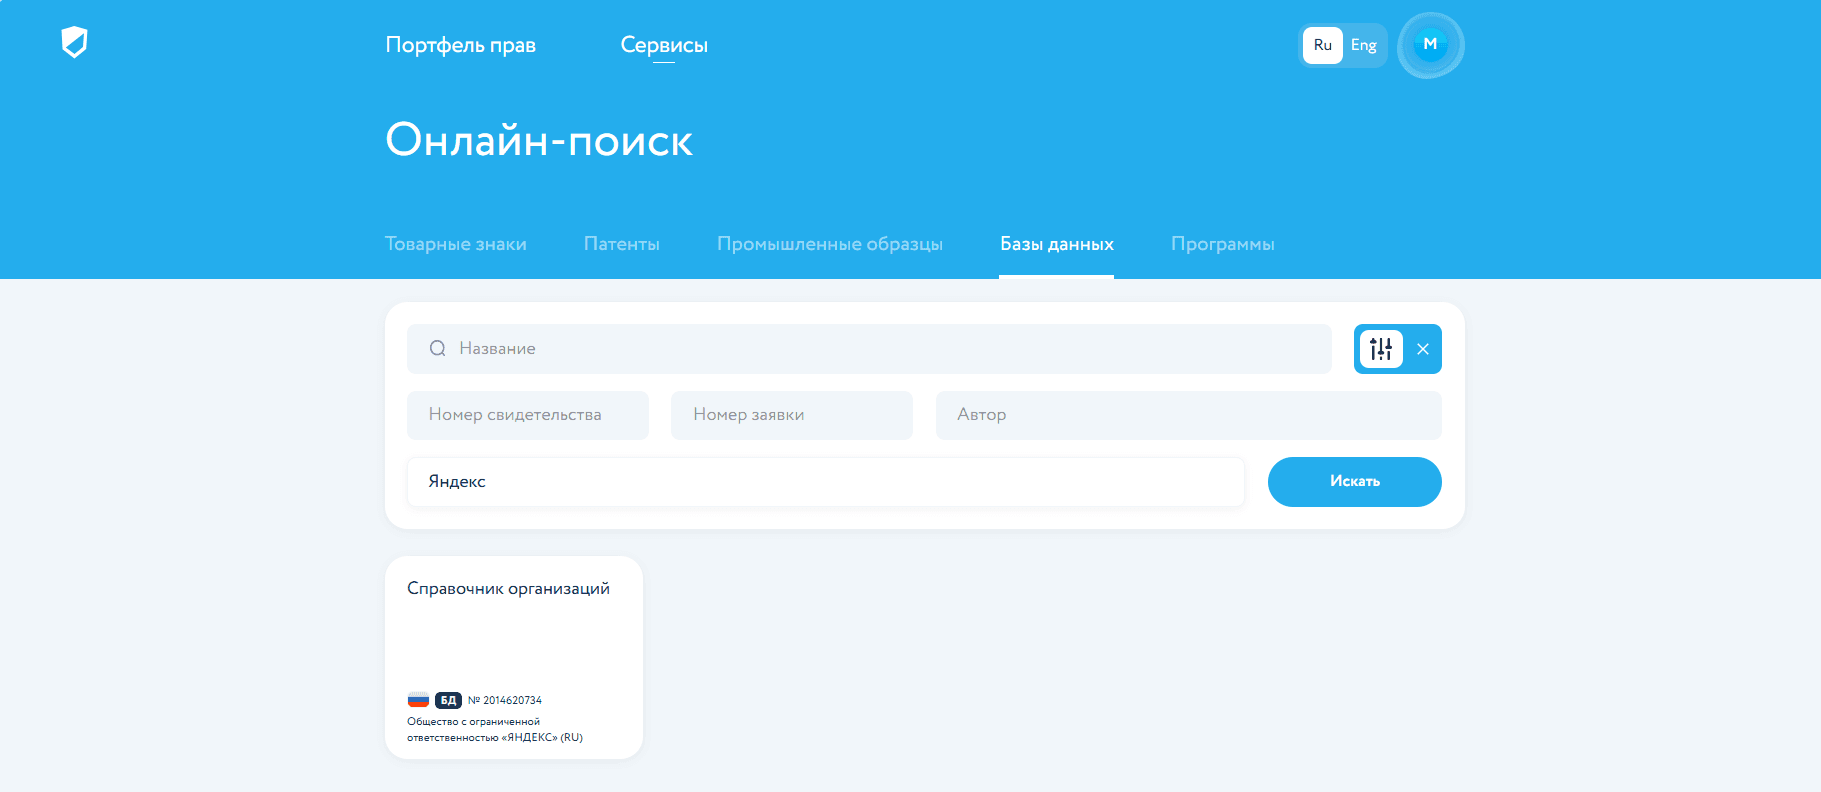Focus the Номер свидетельства field
Viewport: 1821px width, 792px height.
[x=527, y=415]
